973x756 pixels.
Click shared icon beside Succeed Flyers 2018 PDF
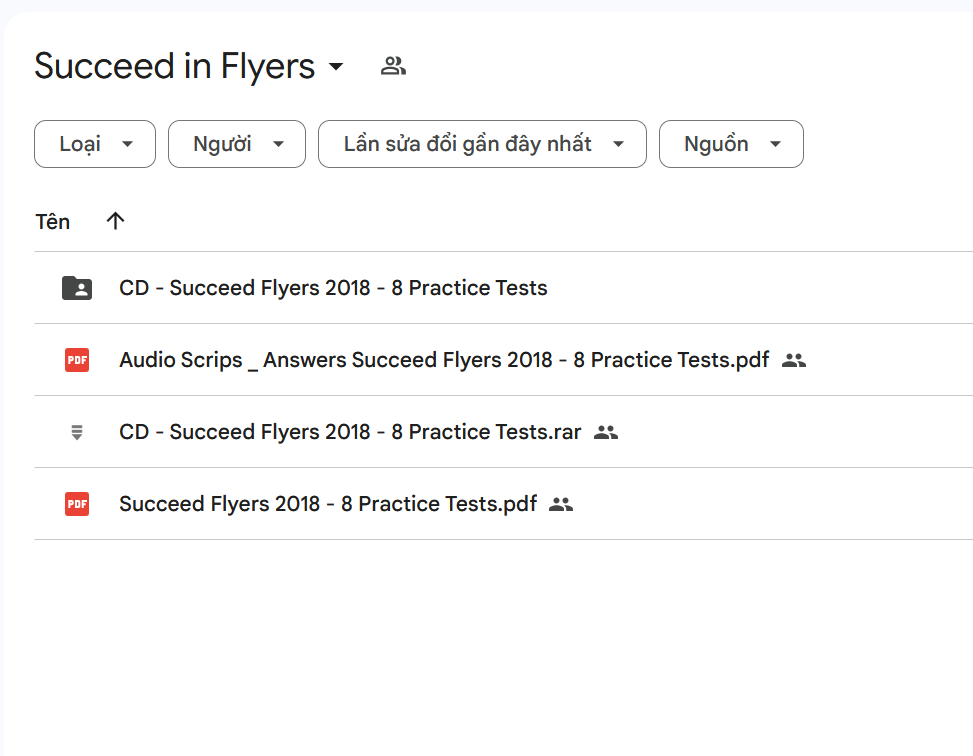(x=562, y=504)
